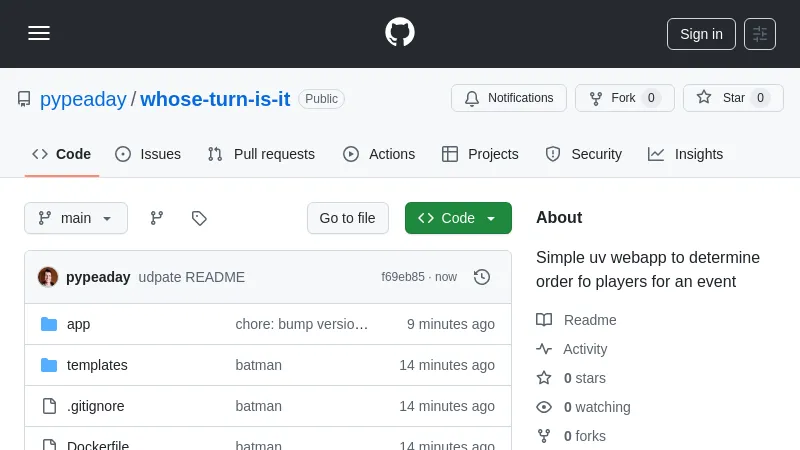The height and width of the screenshot is (450, 800).
Task: Expand the main branch dropdown
Action: [76, 218]
